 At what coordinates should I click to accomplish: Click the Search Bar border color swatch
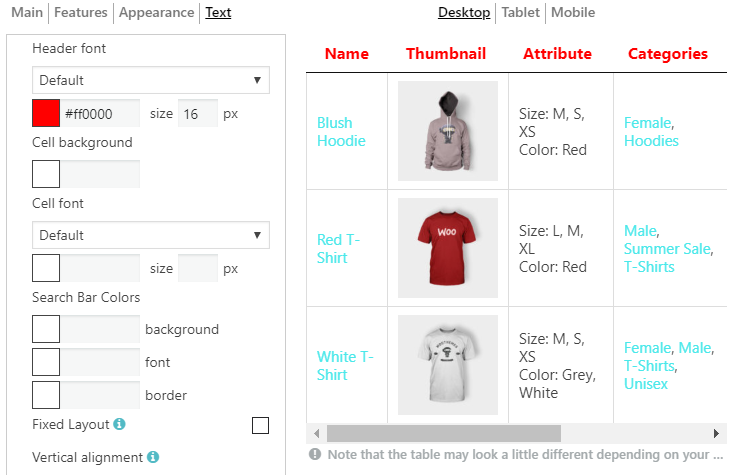46,395
